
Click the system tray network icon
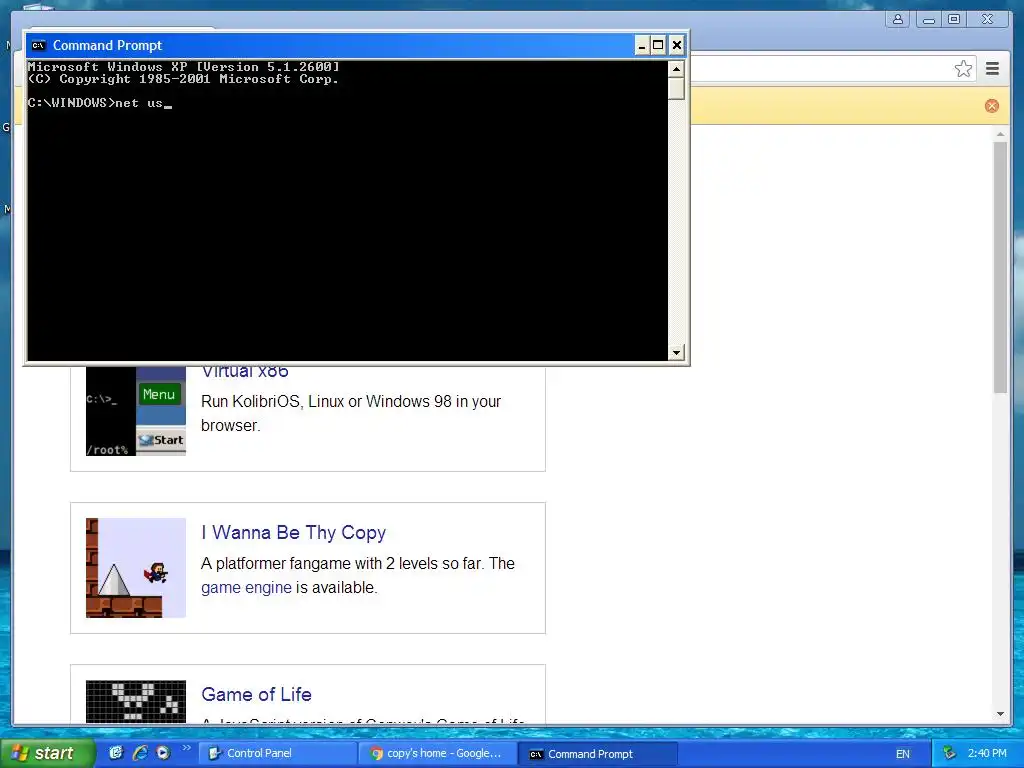click(x=950, y=754)
